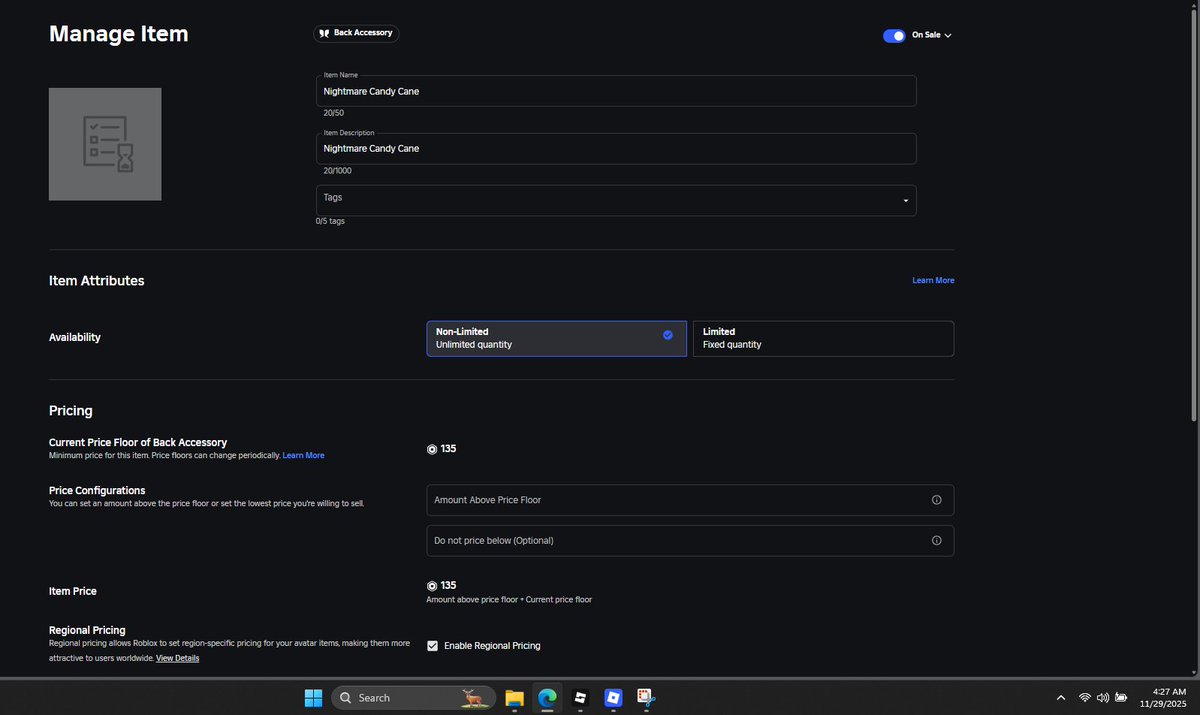Open Roblox Studio from the taskbar
The height and width of the screenshot is (715, 1200).
click(x=580, y=697)
